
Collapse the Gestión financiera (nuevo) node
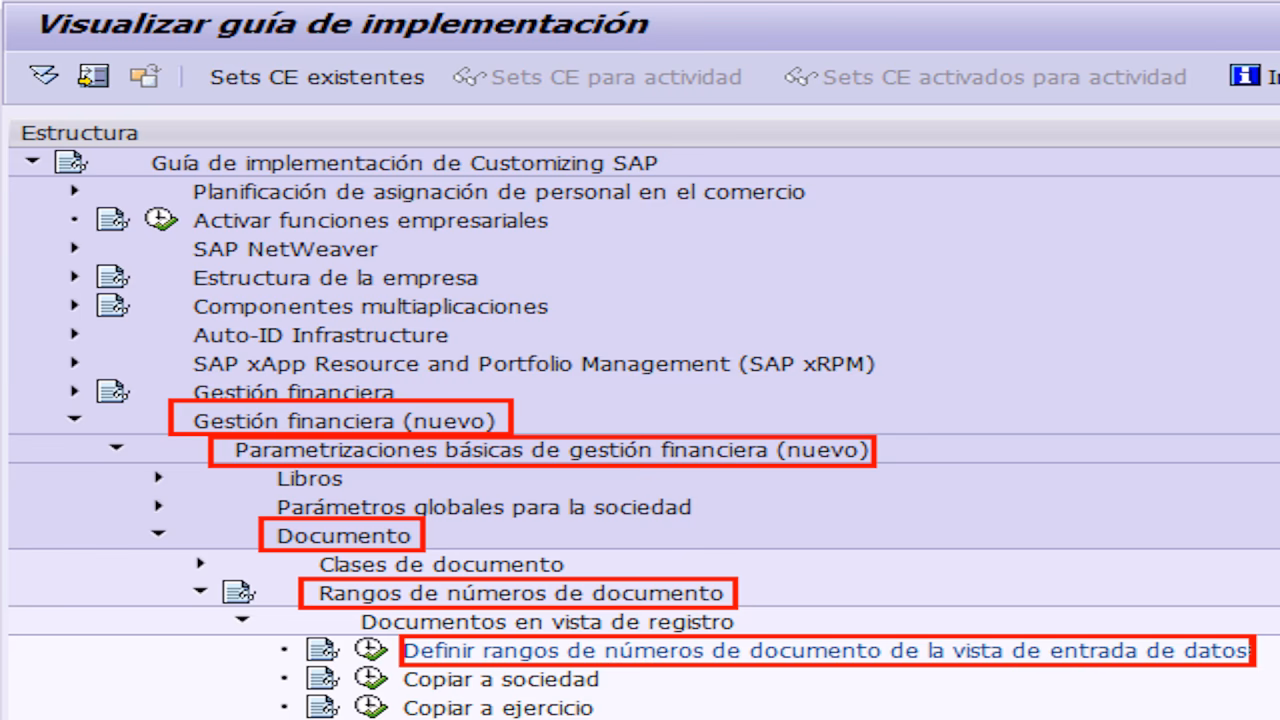tap(76, 421)
